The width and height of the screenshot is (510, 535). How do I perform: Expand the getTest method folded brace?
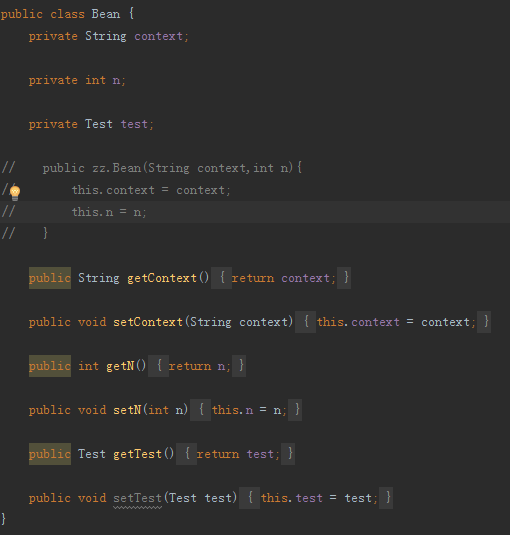click(186, 454)
